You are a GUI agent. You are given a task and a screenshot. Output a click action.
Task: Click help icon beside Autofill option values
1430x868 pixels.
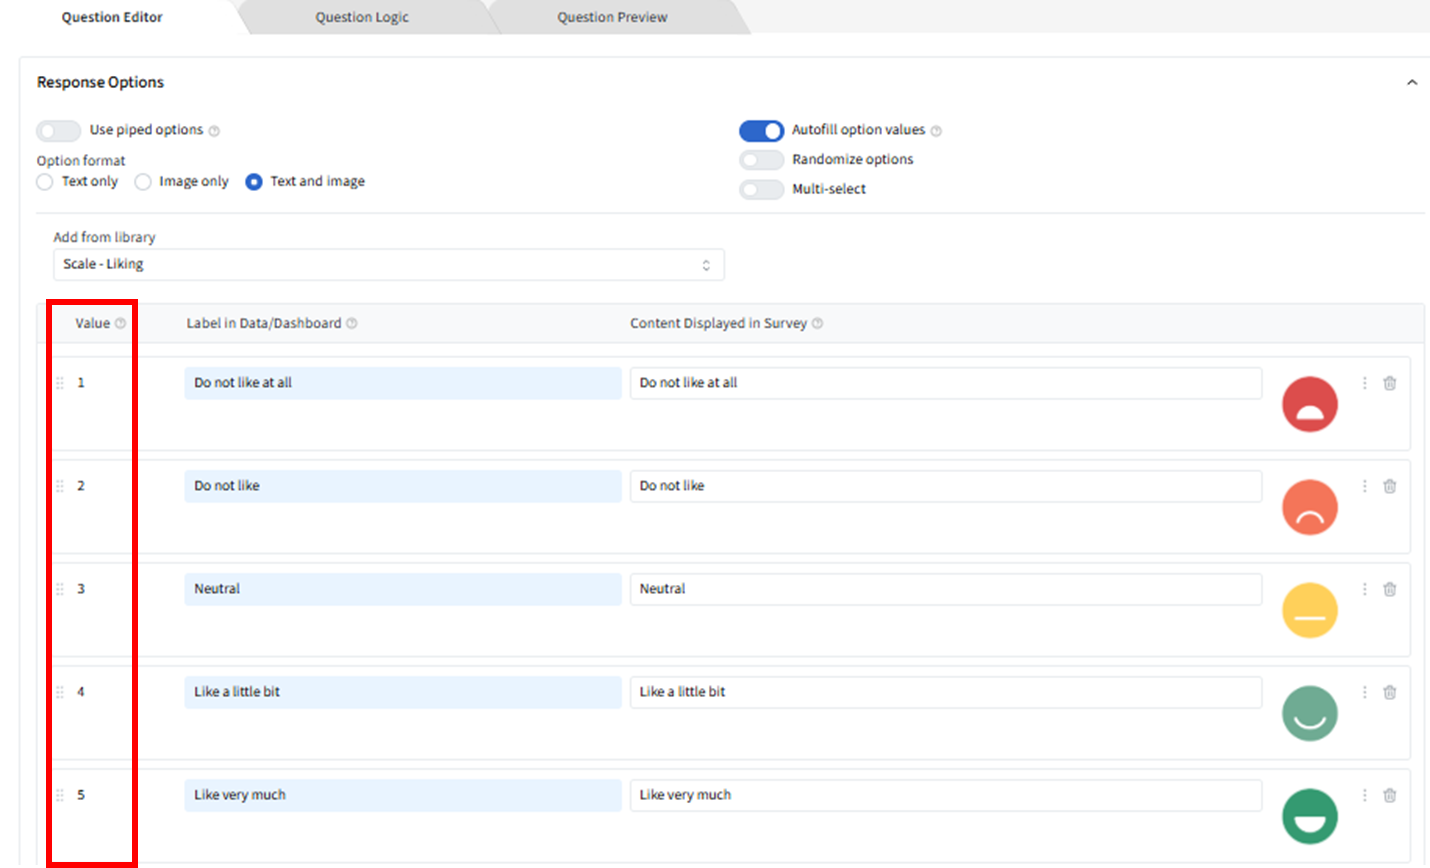click(936, 131)
